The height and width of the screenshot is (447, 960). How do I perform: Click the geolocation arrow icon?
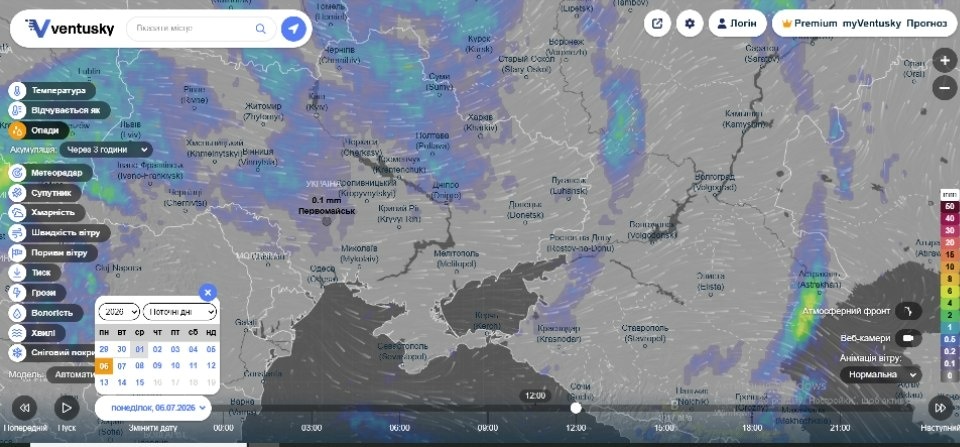coord(294,28)
